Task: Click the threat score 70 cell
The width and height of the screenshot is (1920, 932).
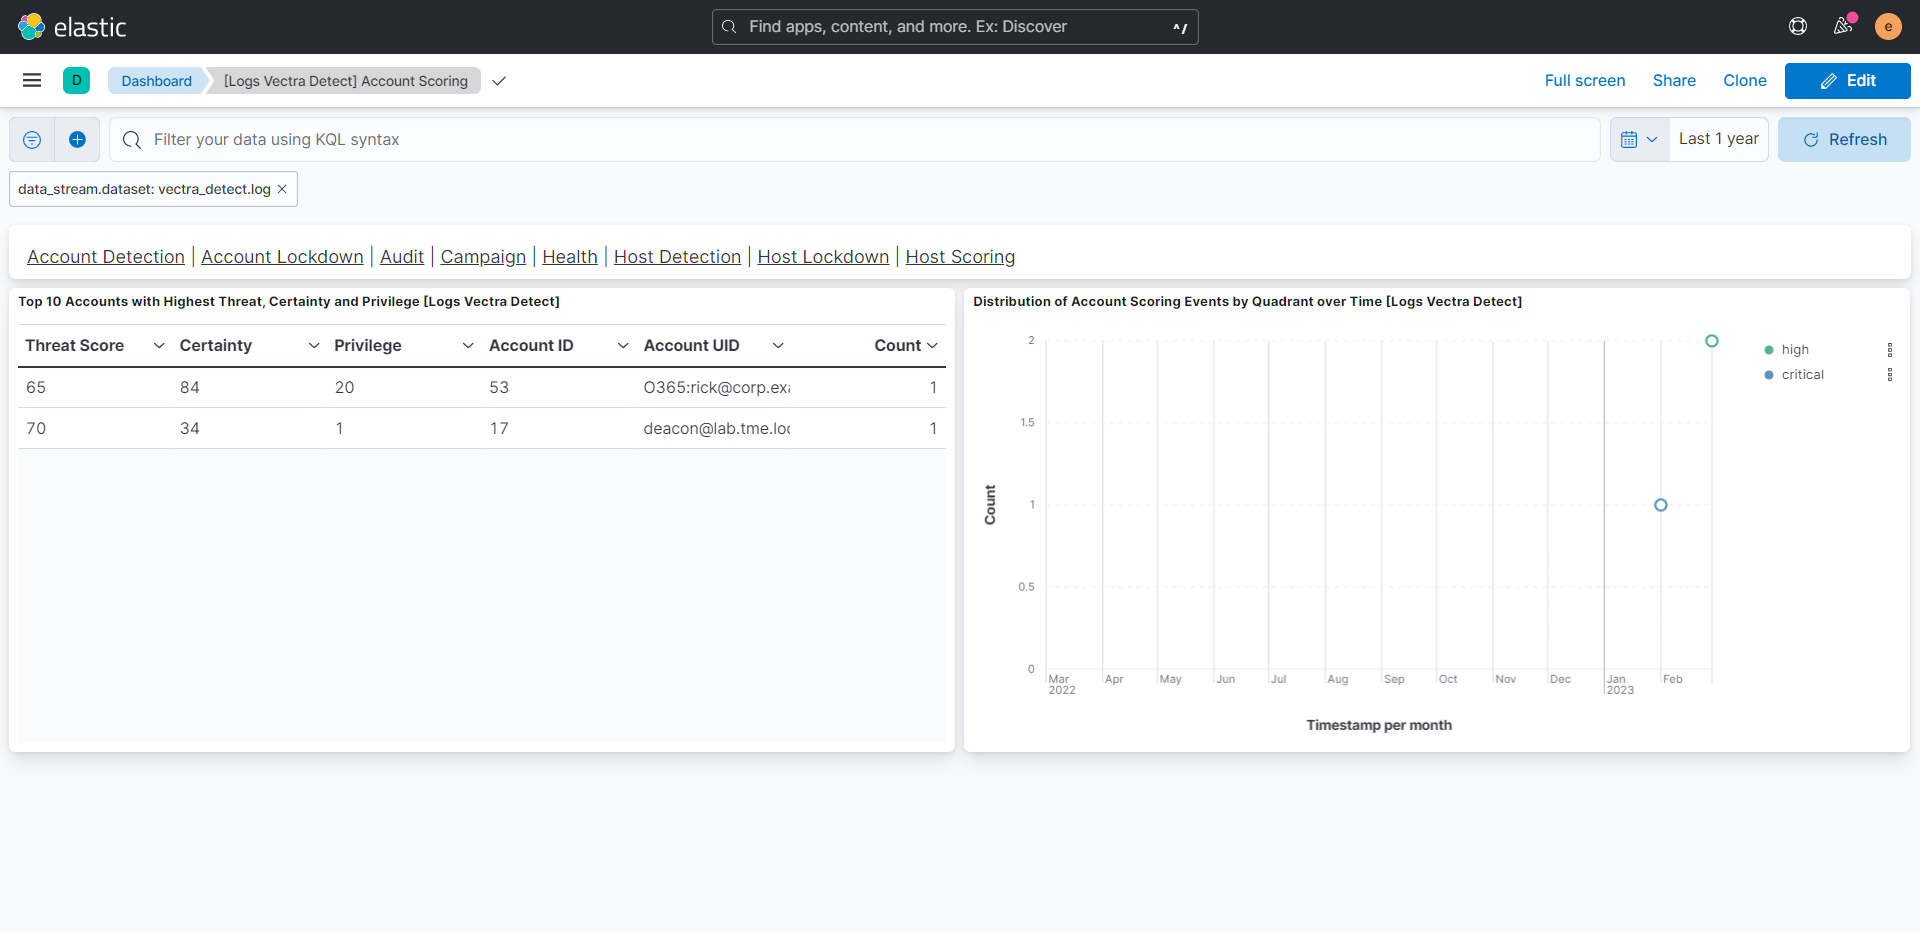Action: (95, 429)
